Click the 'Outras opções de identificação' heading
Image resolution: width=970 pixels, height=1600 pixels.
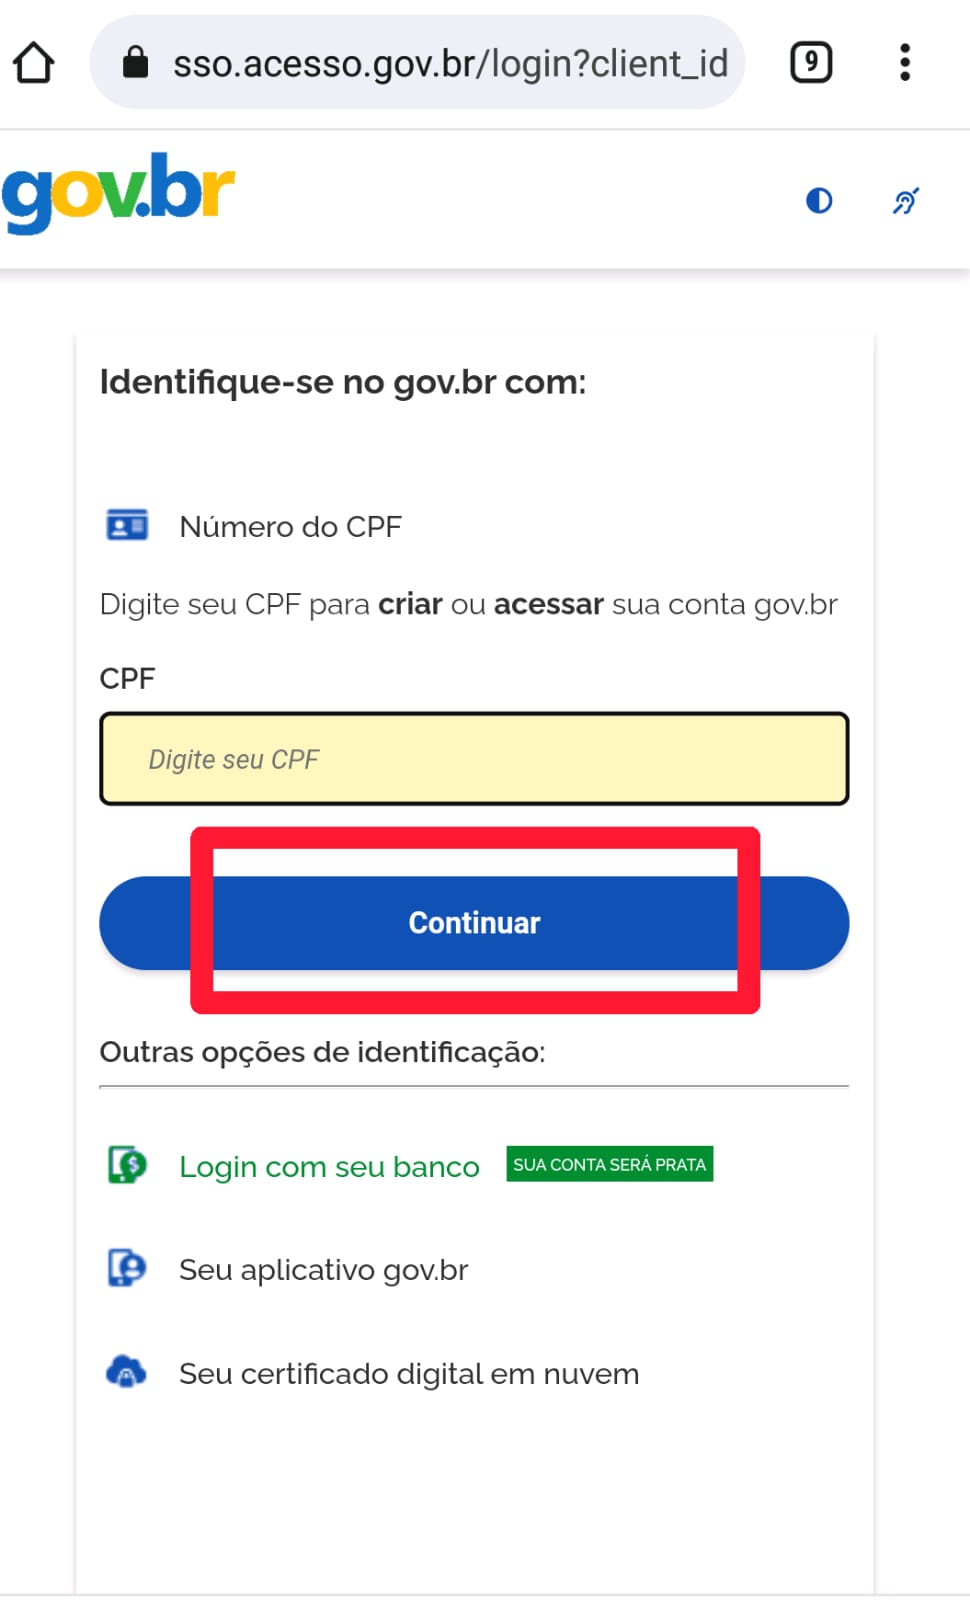tap(322, 1051)
